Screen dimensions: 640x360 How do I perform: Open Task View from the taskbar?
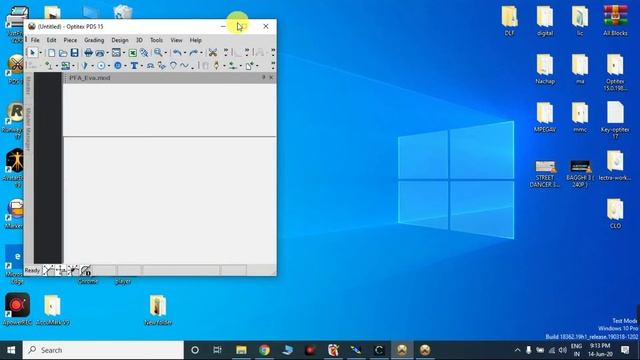pyautogui.click(x=218, y=350)
